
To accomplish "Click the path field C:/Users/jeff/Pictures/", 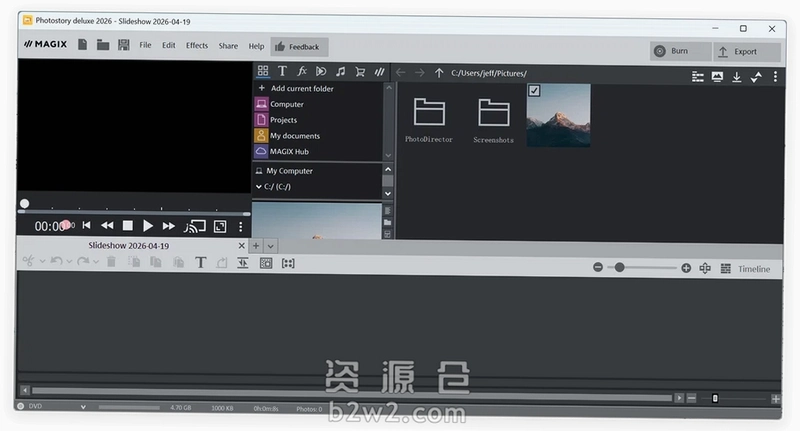I will 489,73.
